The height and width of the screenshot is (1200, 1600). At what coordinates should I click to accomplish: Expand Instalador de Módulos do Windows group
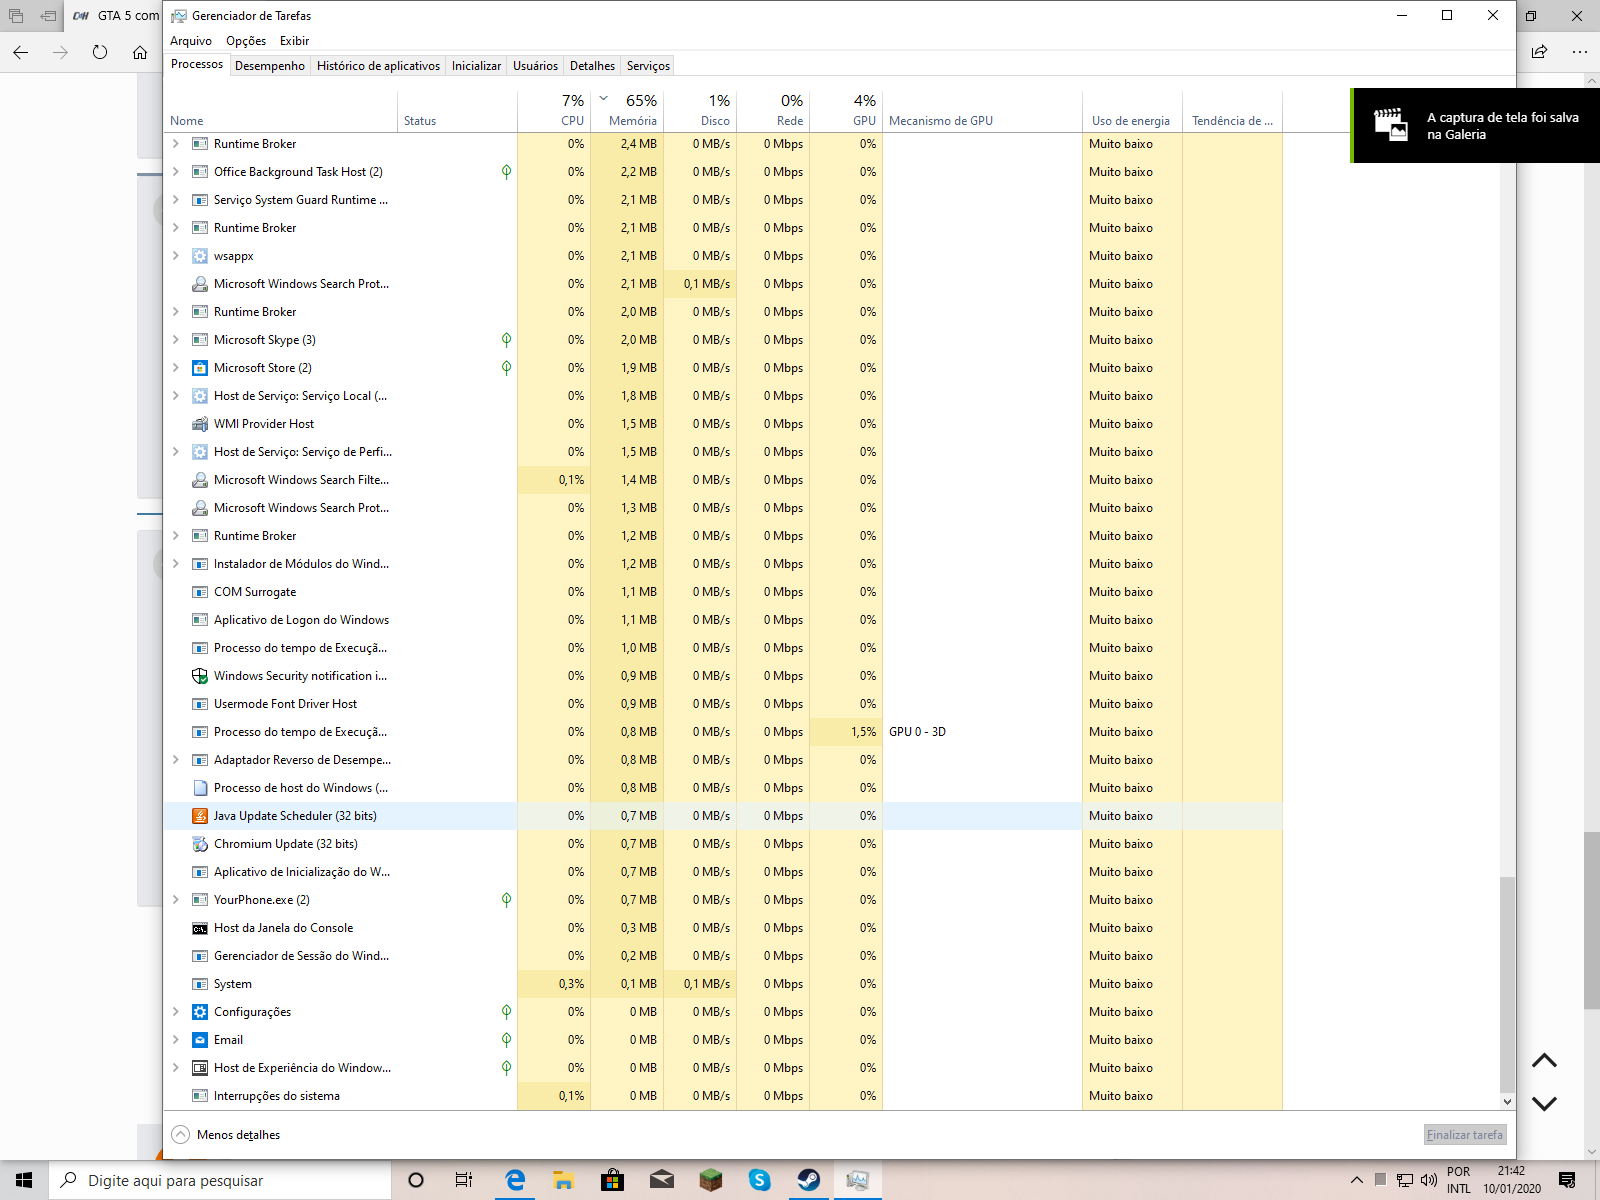176,564
